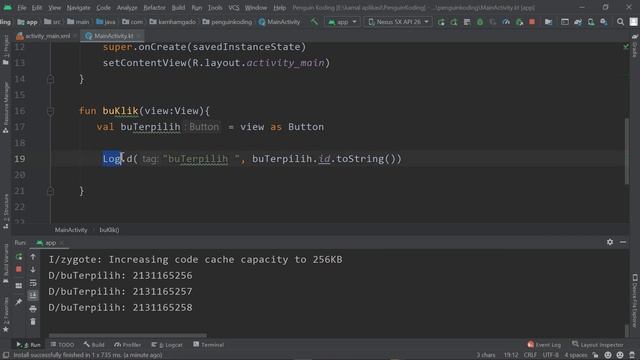Open the Code menu

pyautogui.click(x=103, y=8)
